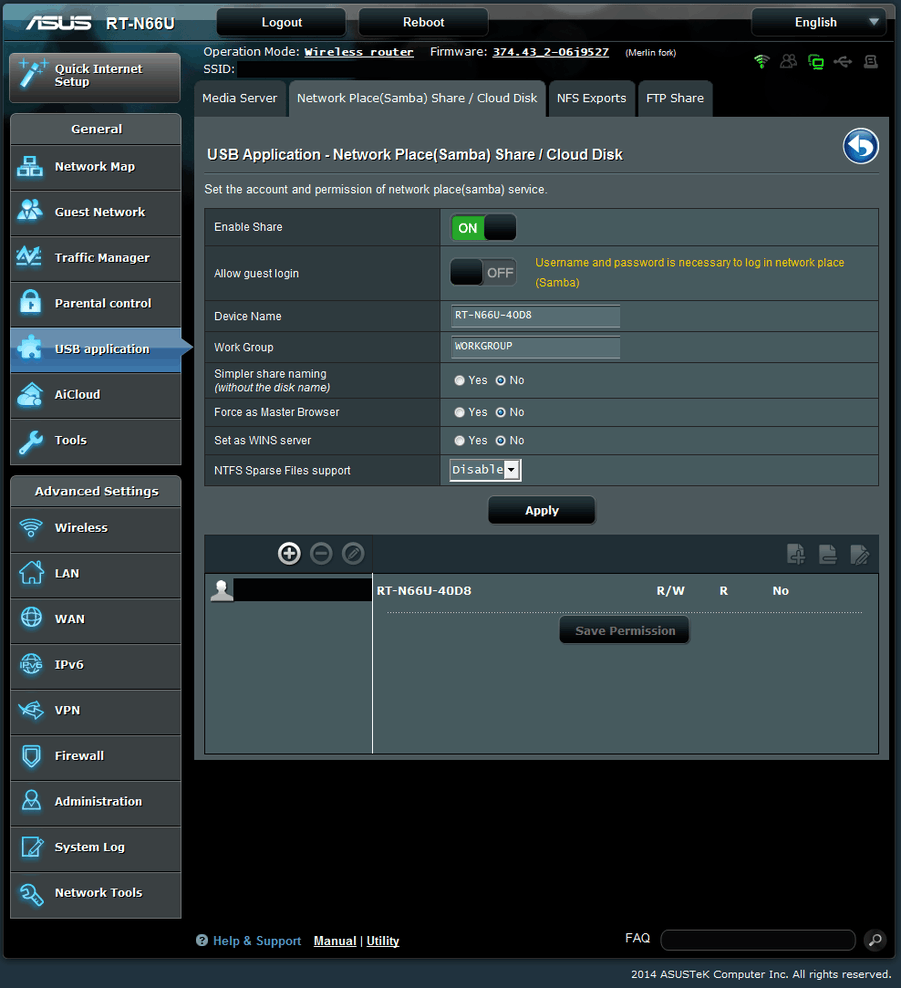
Task: Open Firewall settings
Action: coord(96,757)
